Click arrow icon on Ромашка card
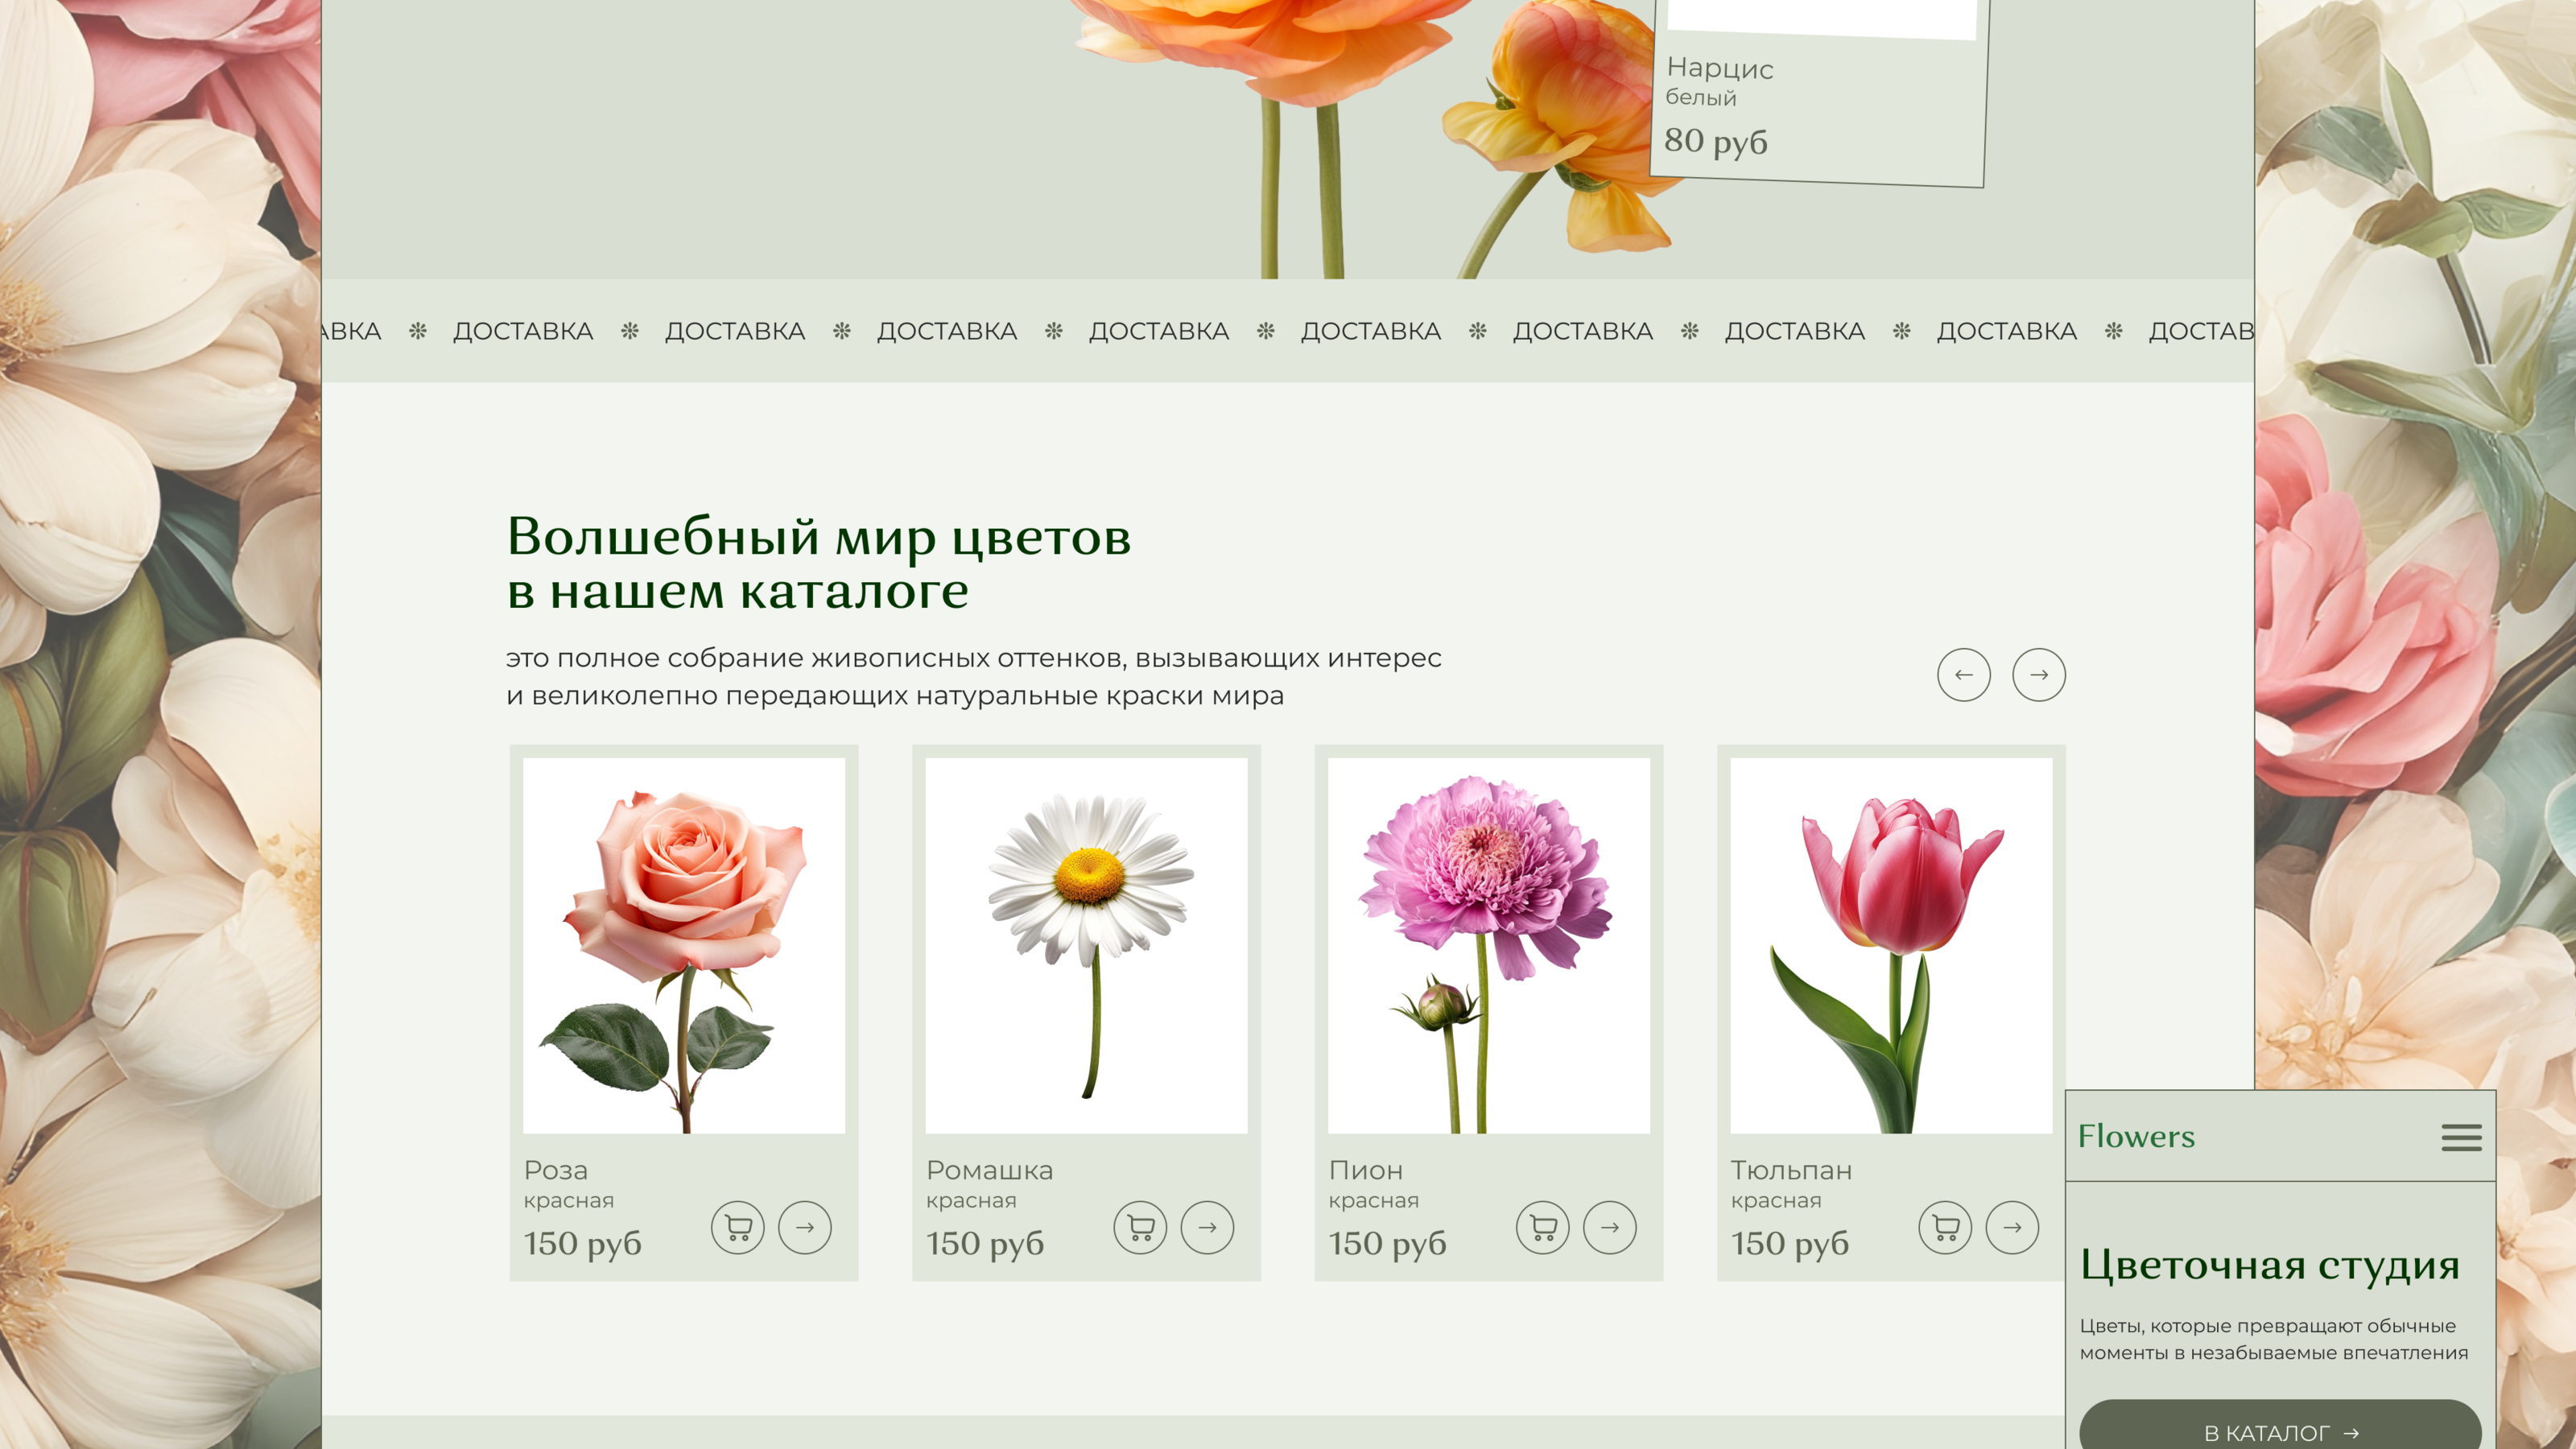 (1207, 1227)
